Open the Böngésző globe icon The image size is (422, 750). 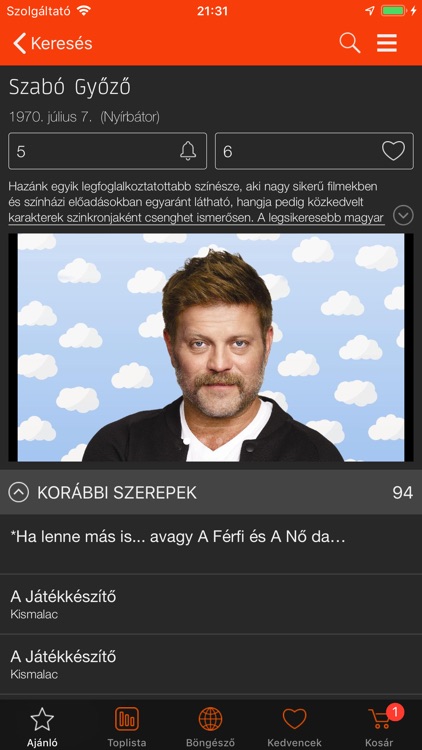pos(211,726)
